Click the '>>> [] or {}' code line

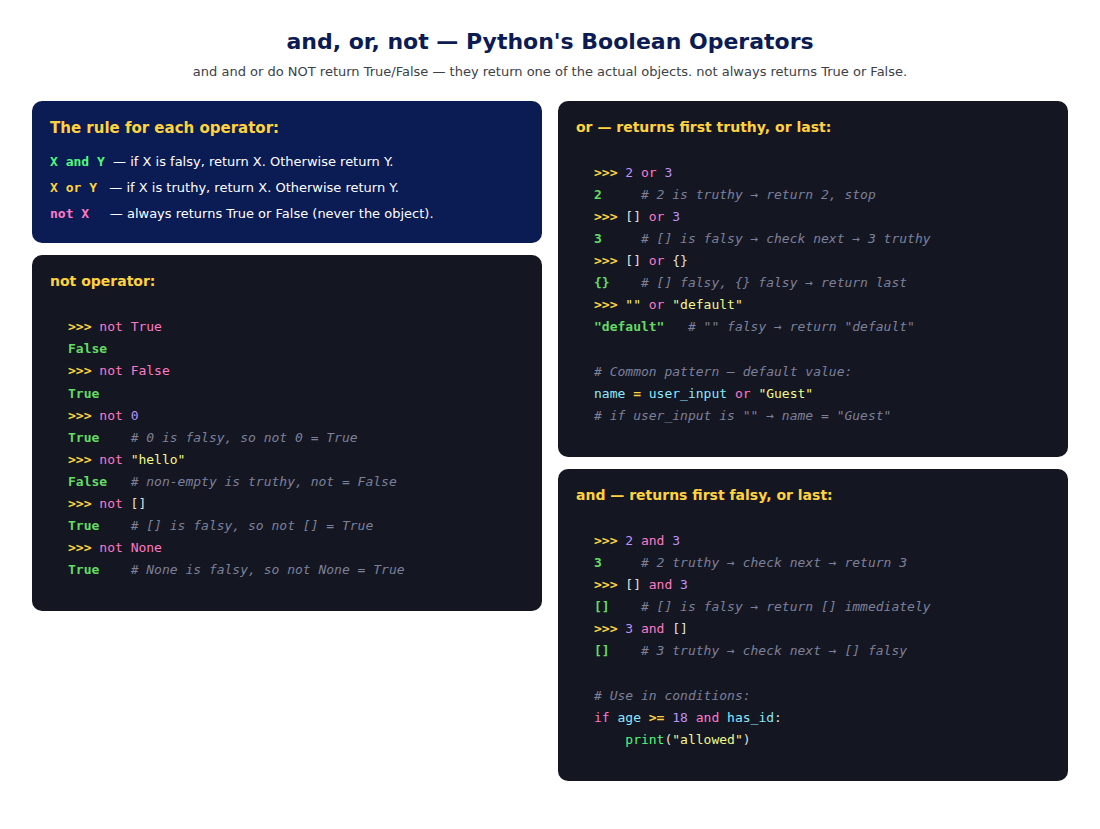[x=640, y=261]
